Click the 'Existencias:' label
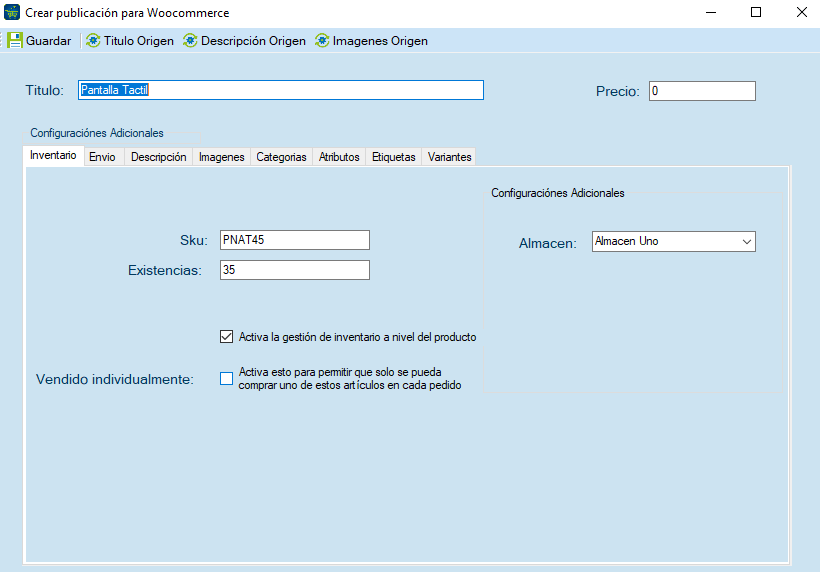 pyautogui.click(x=165, y=270)
